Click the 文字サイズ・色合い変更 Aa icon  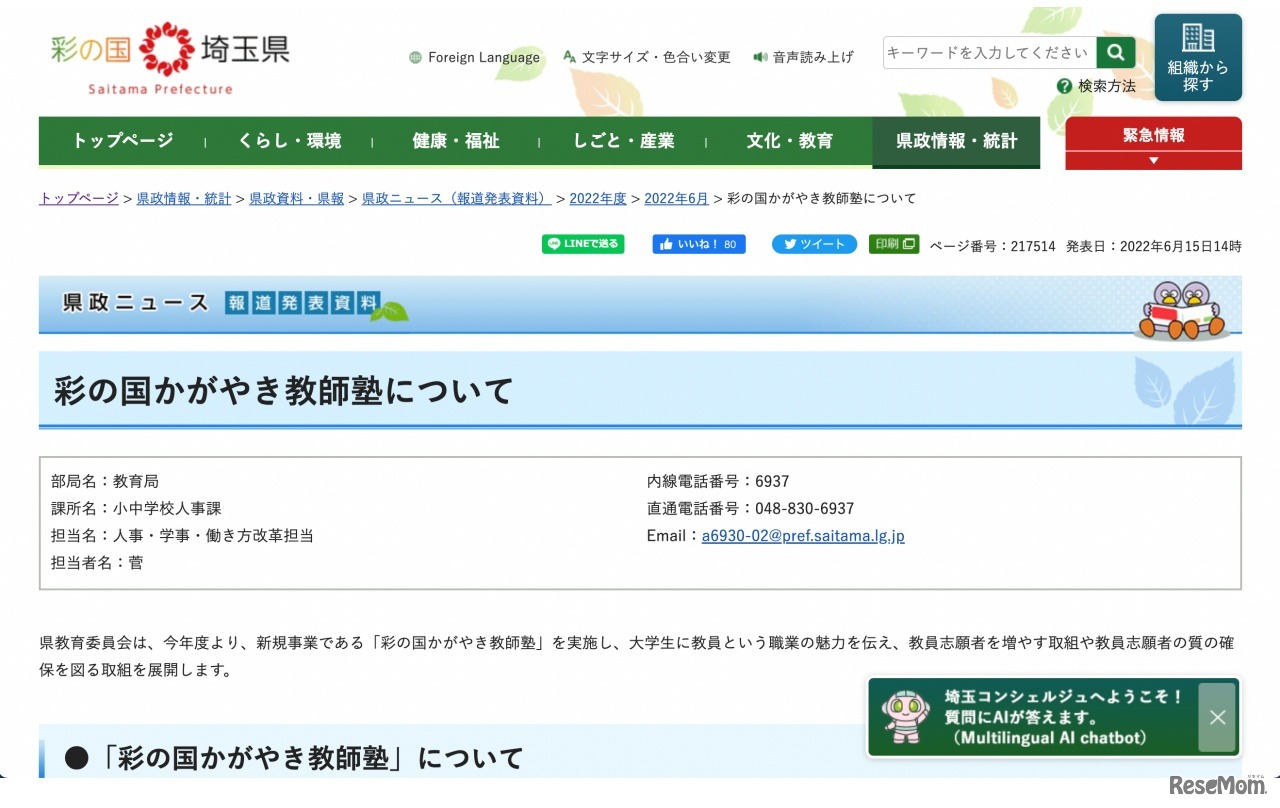pos(569,57)
